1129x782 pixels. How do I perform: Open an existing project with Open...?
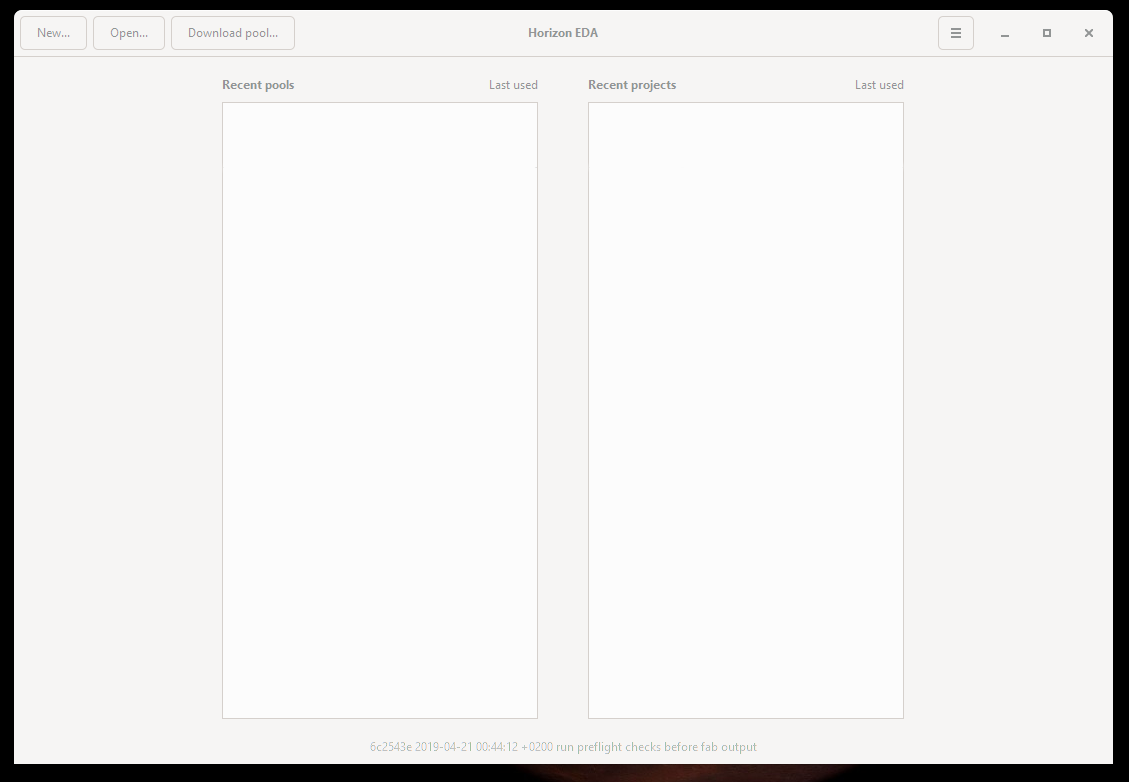129,33
